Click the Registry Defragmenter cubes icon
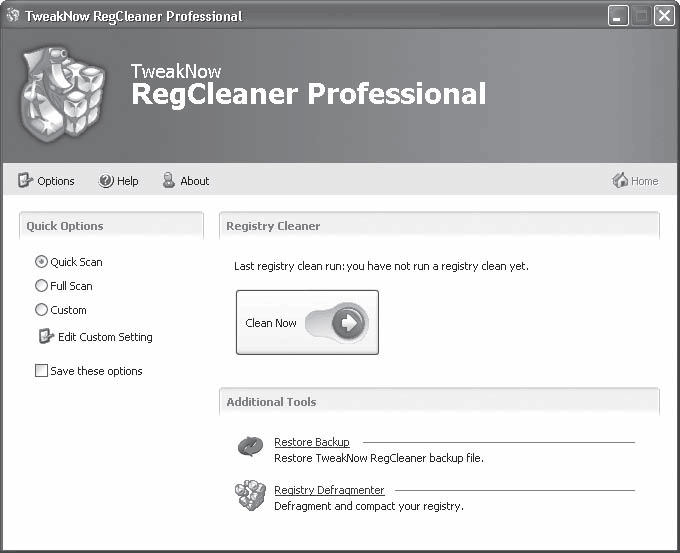Viewport: 680px width, 553px height. [251, 495]
